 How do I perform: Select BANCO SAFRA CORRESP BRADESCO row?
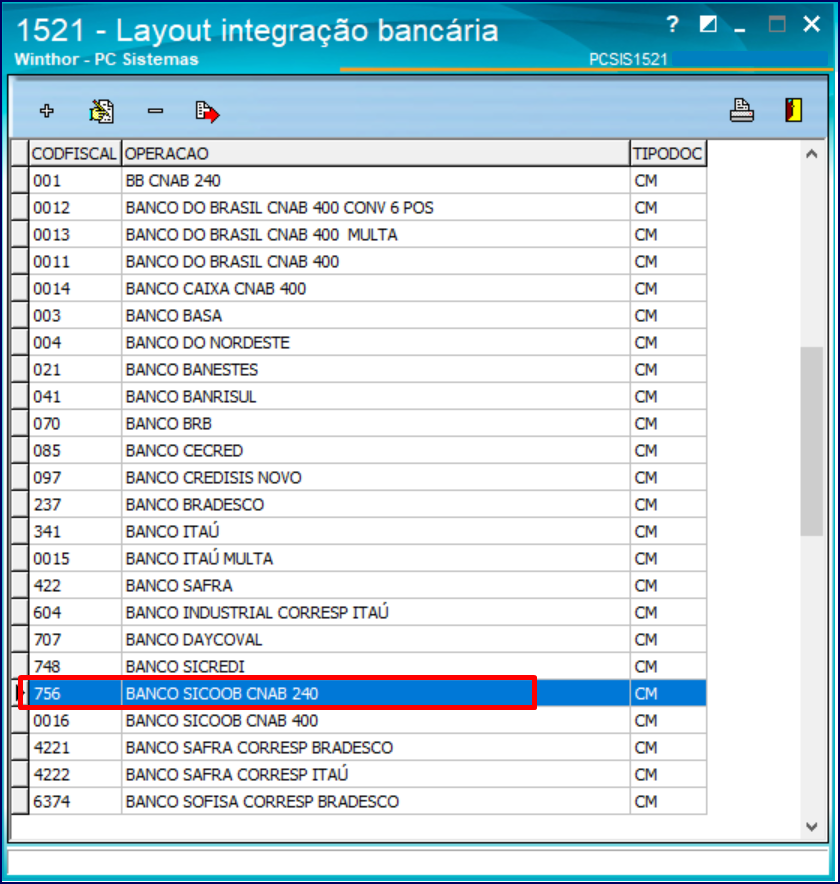pyautogui.click(x=368, y=748)
